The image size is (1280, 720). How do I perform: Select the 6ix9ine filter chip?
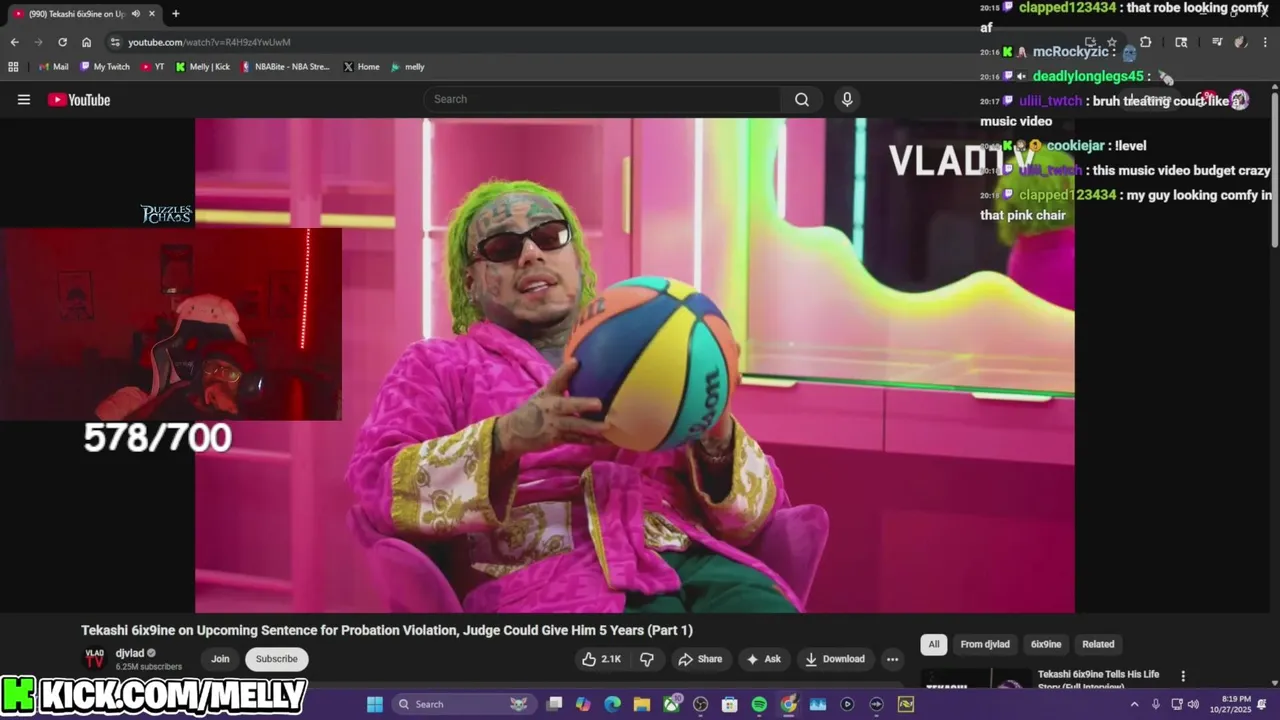tap(1046, 644)
